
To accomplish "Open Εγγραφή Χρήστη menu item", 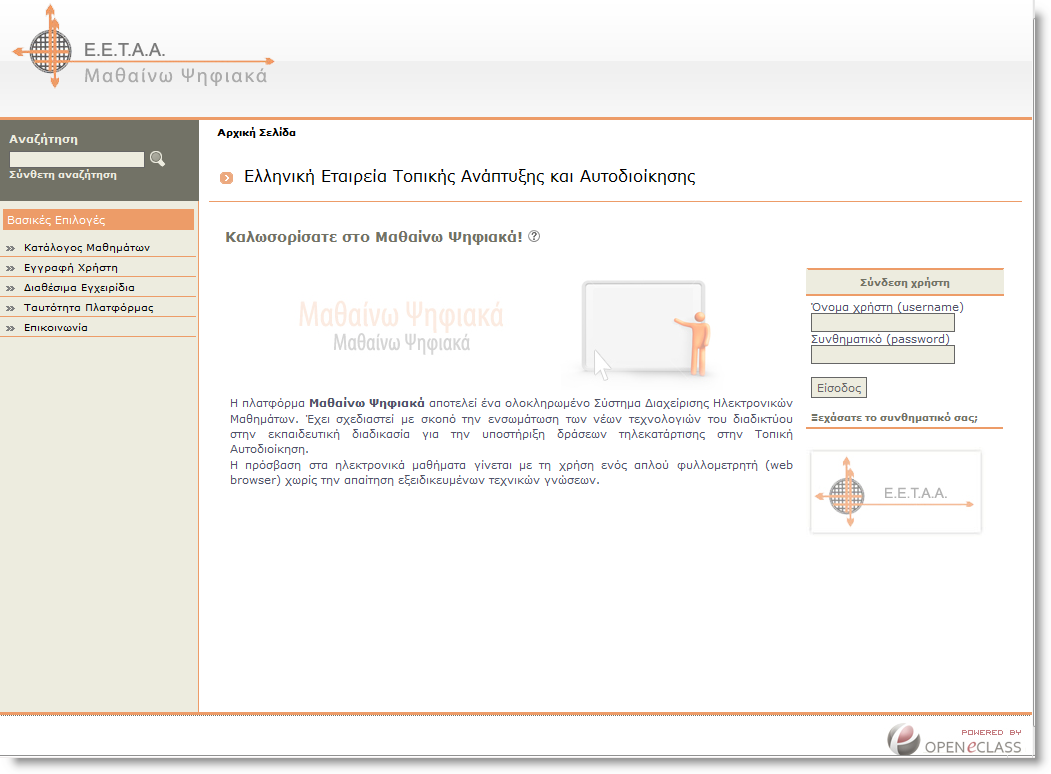I will click(70, 267).
